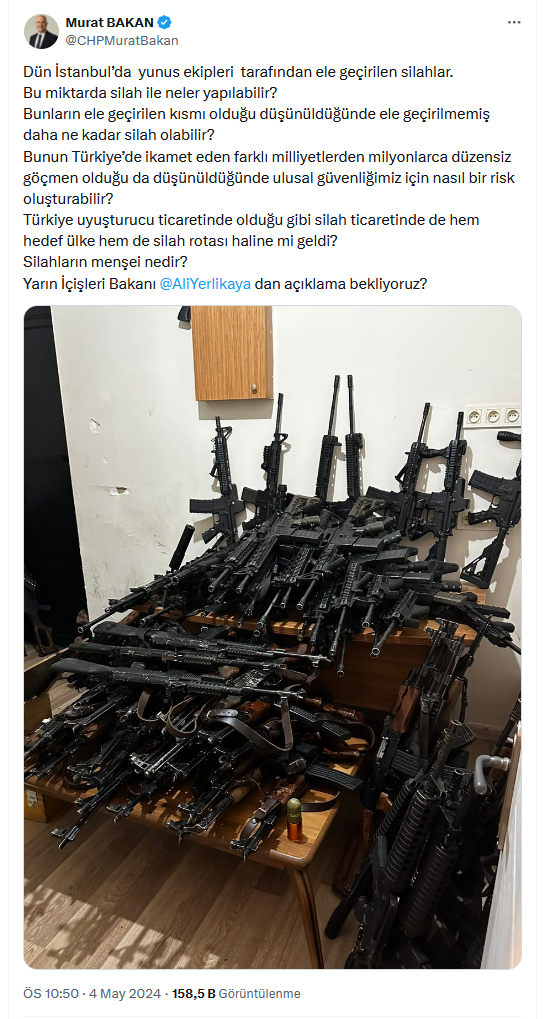Click the 158,5 B view count
The width and height of the screenshot is (544, 1019).
point(194,994)
